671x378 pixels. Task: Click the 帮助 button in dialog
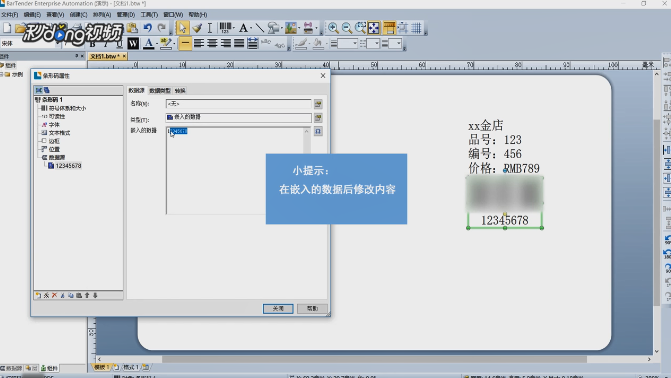tap(312, 309)
